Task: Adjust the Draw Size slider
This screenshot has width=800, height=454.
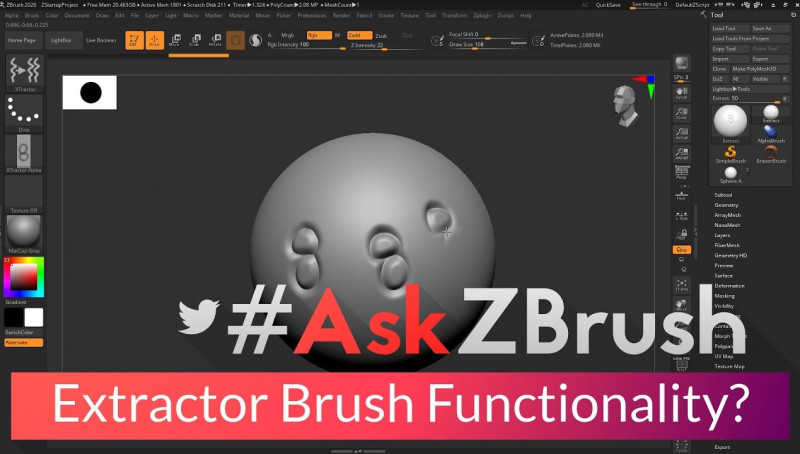Action: click(488, 45)
